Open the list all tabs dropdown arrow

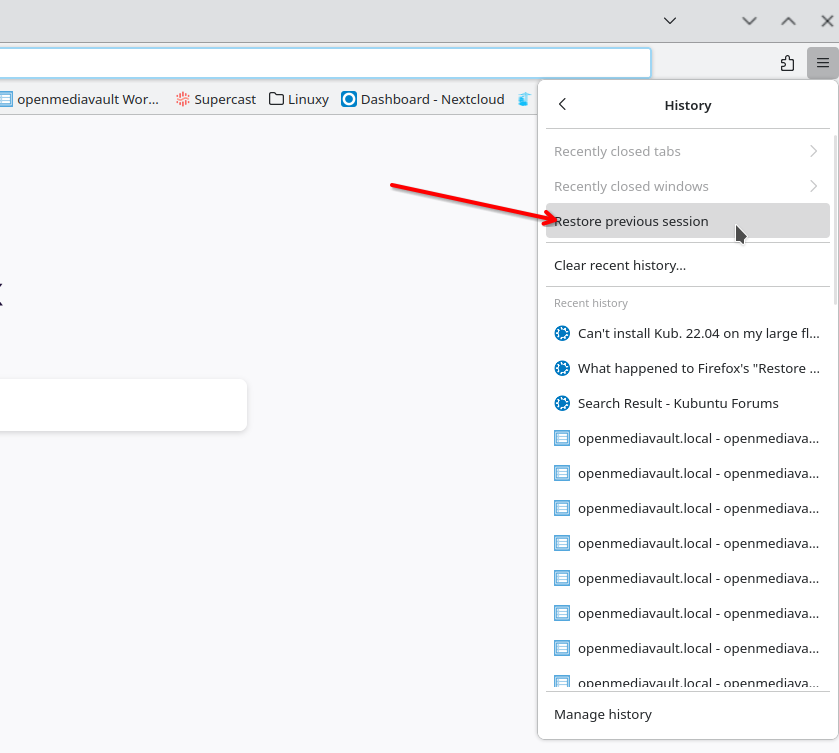coord(670,20)
